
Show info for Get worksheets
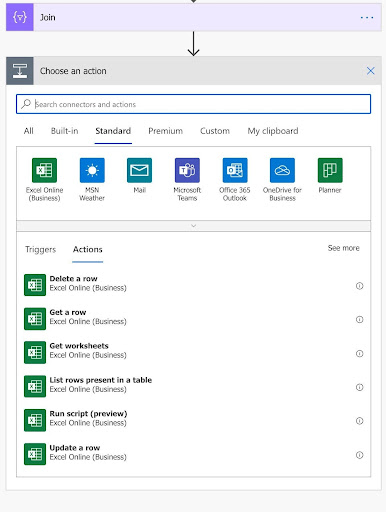tap(359, 353)
